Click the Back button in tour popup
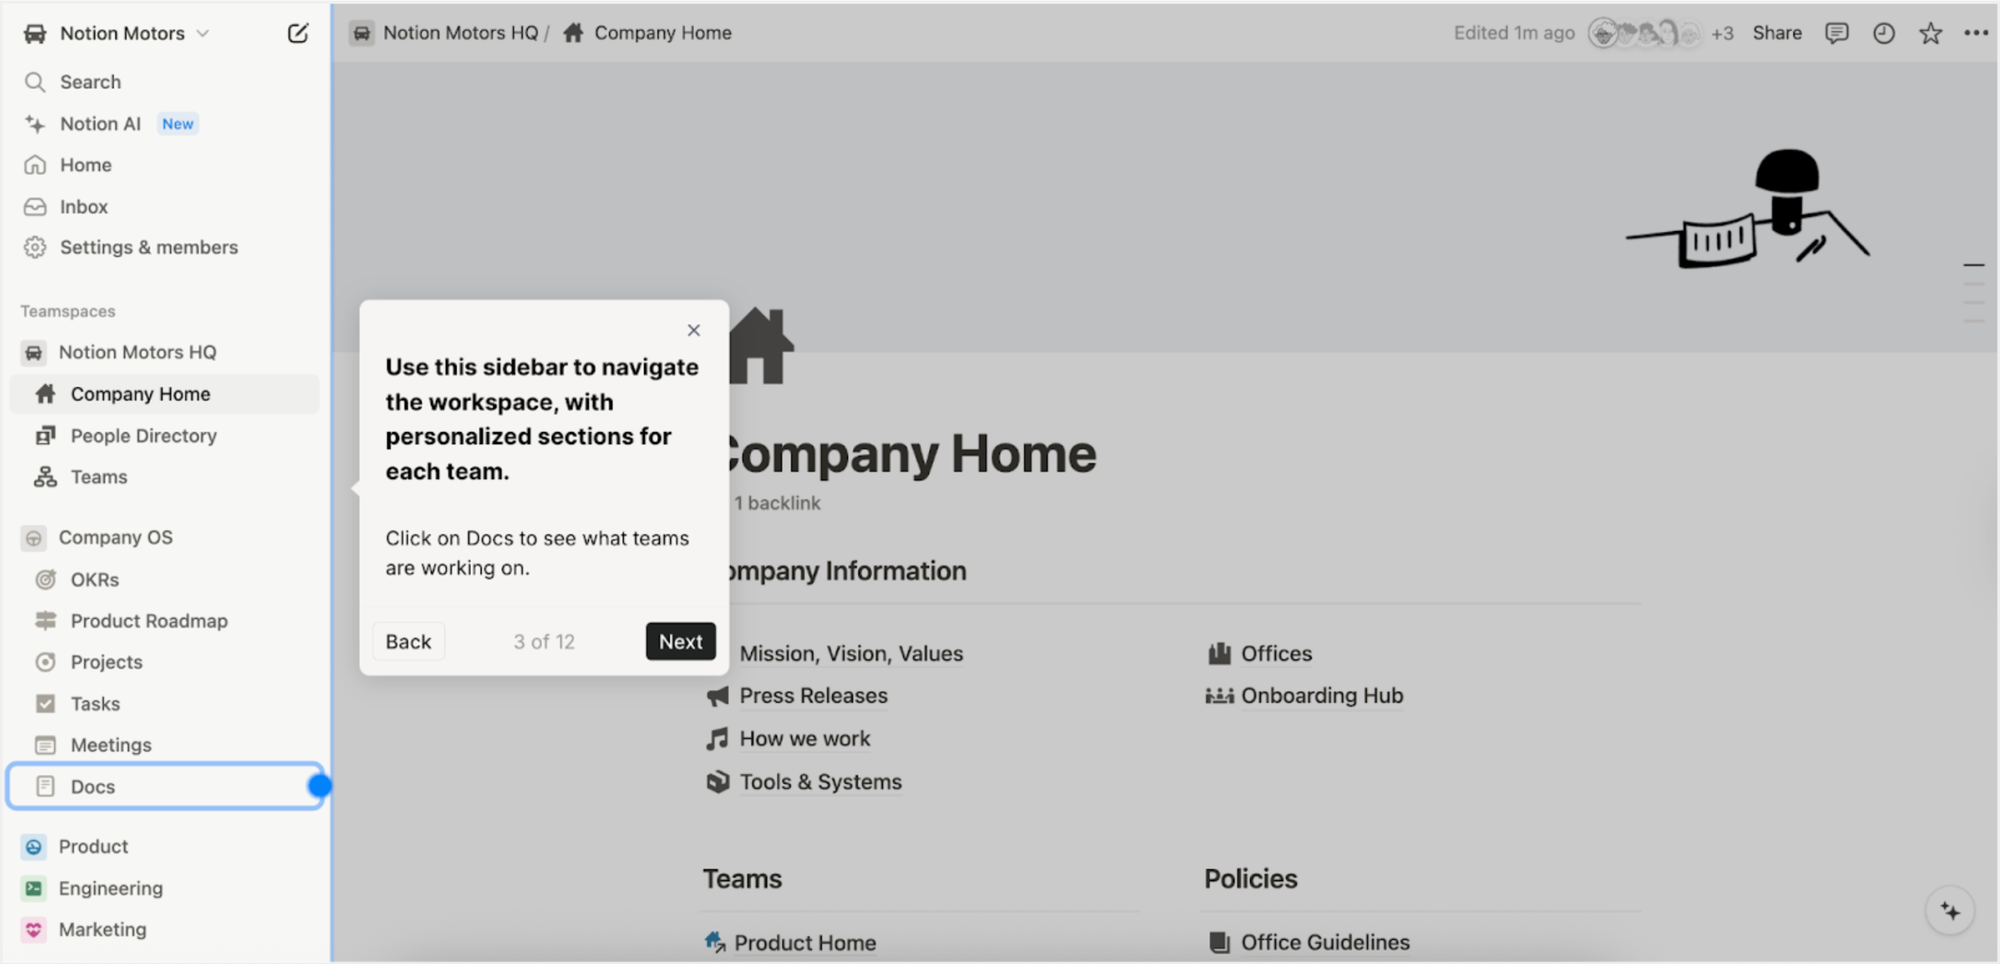Image resolution: width=2000 pixels, height=964 pixels. (x=408, y=642)
